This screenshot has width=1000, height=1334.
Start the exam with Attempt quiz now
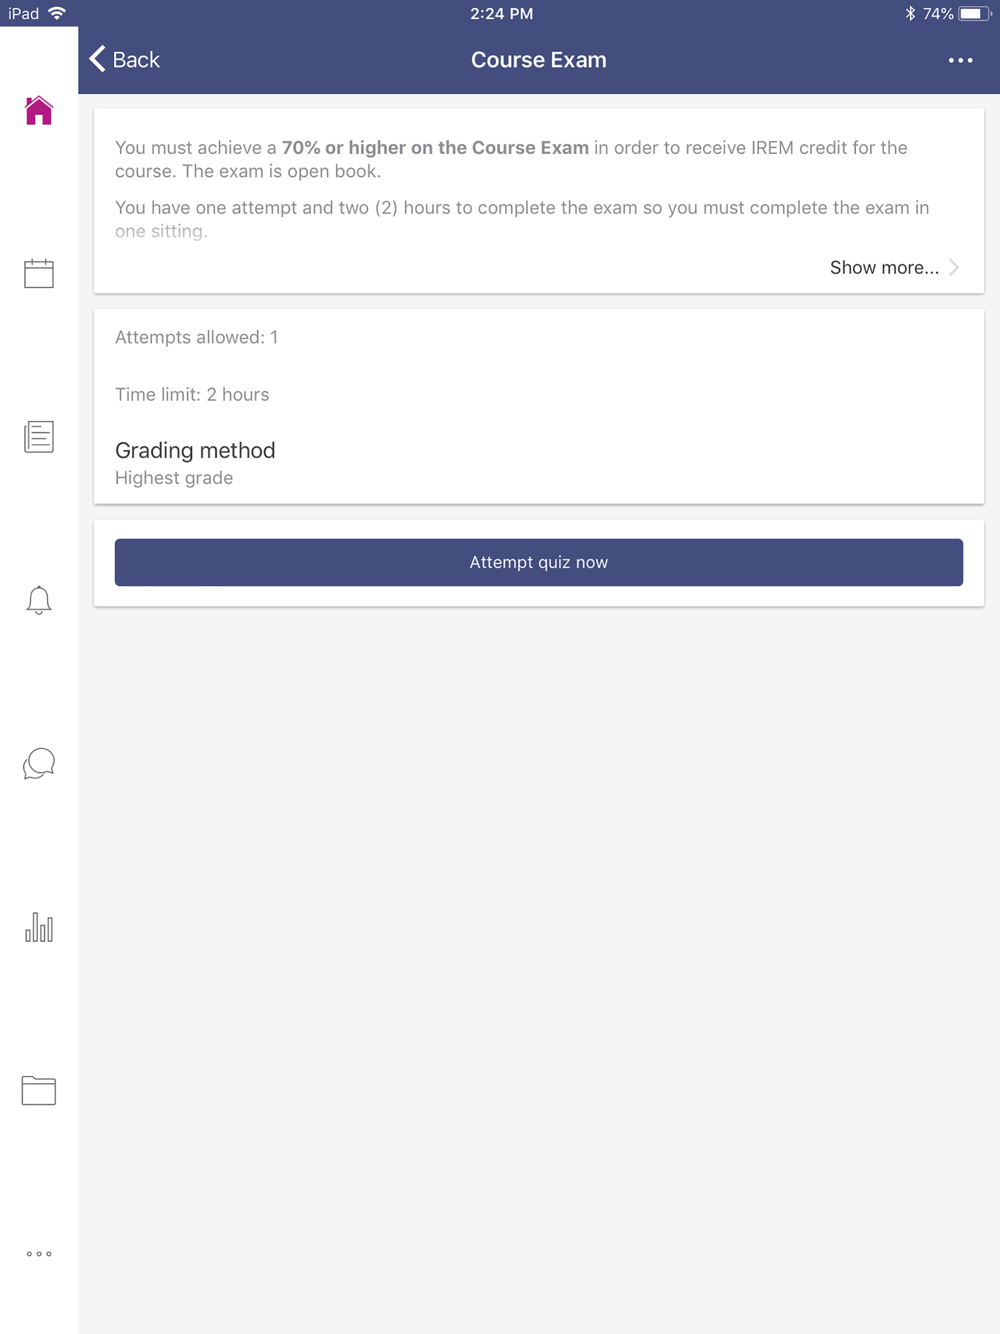tap(539, 562)
